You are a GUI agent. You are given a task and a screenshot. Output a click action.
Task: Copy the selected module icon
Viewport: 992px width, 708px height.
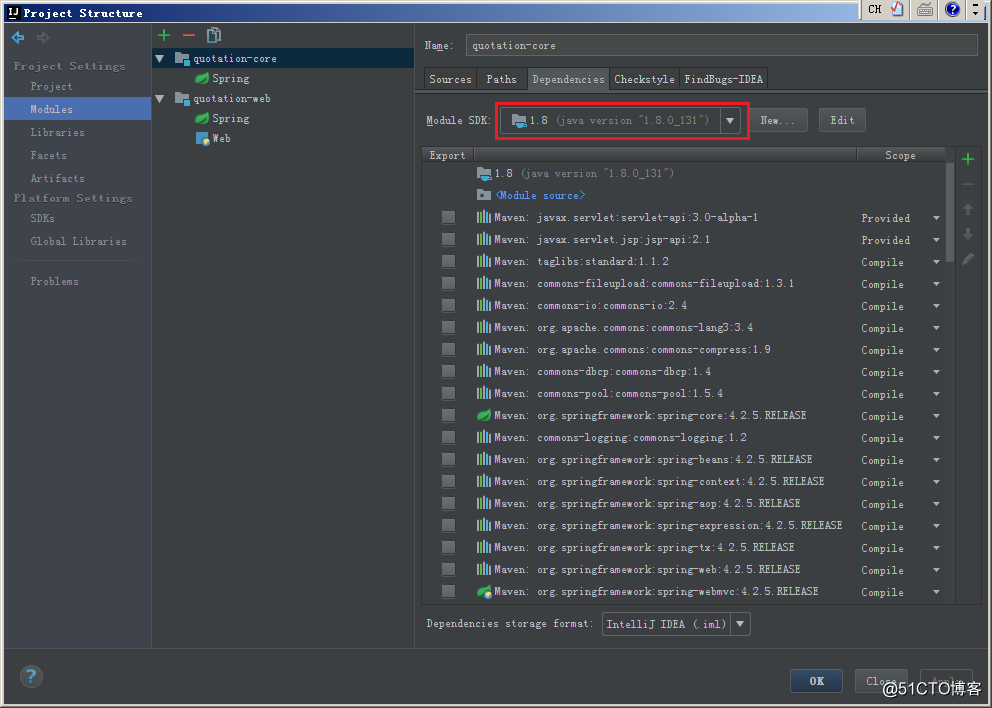[214, 35]
